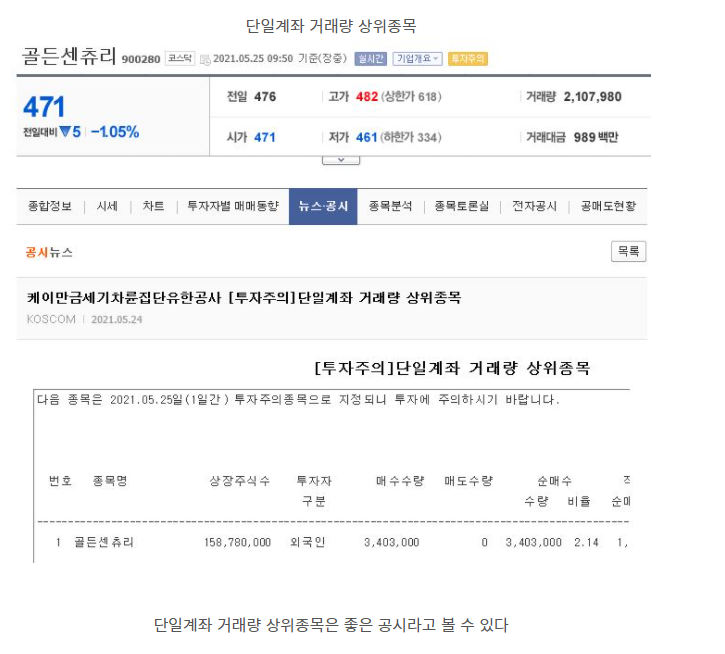The image size is (725, 654).
Task: Click the 매수수량 3,403,000 cell
Action: click(392, 542)
